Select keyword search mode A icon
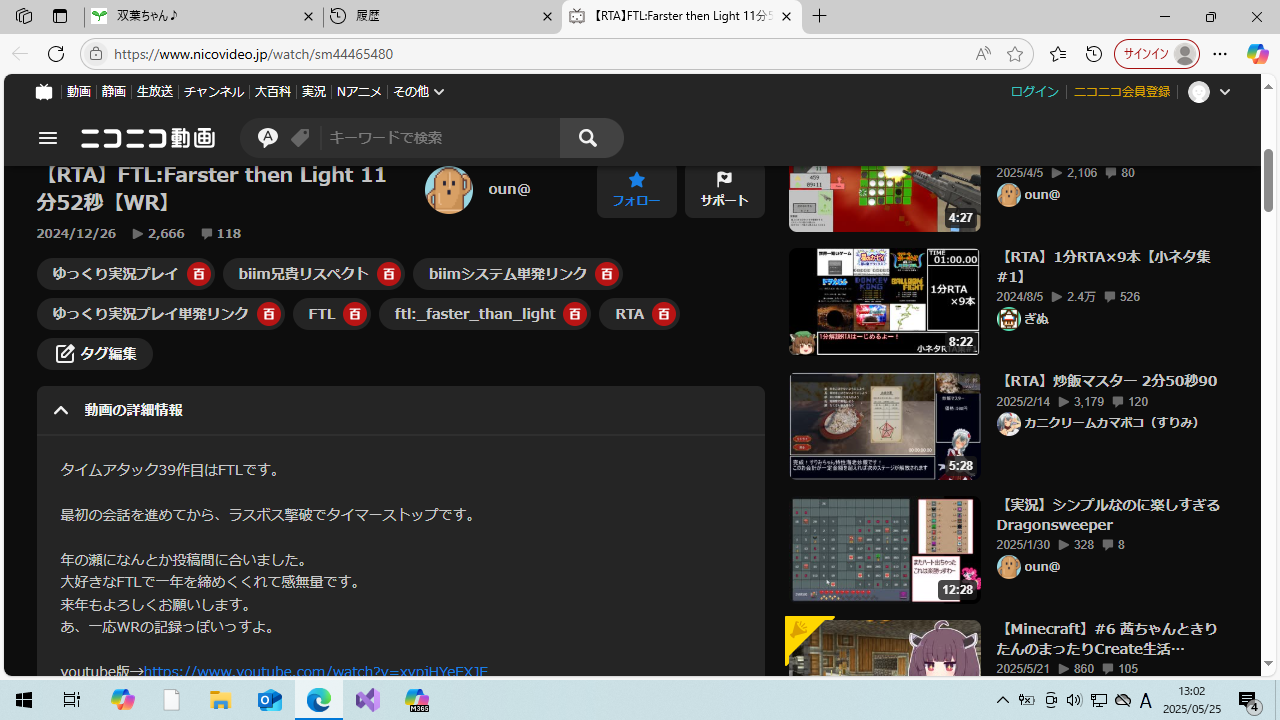Screen dimensions: 1280x720 pyautogui.click(x=268, y=137)
